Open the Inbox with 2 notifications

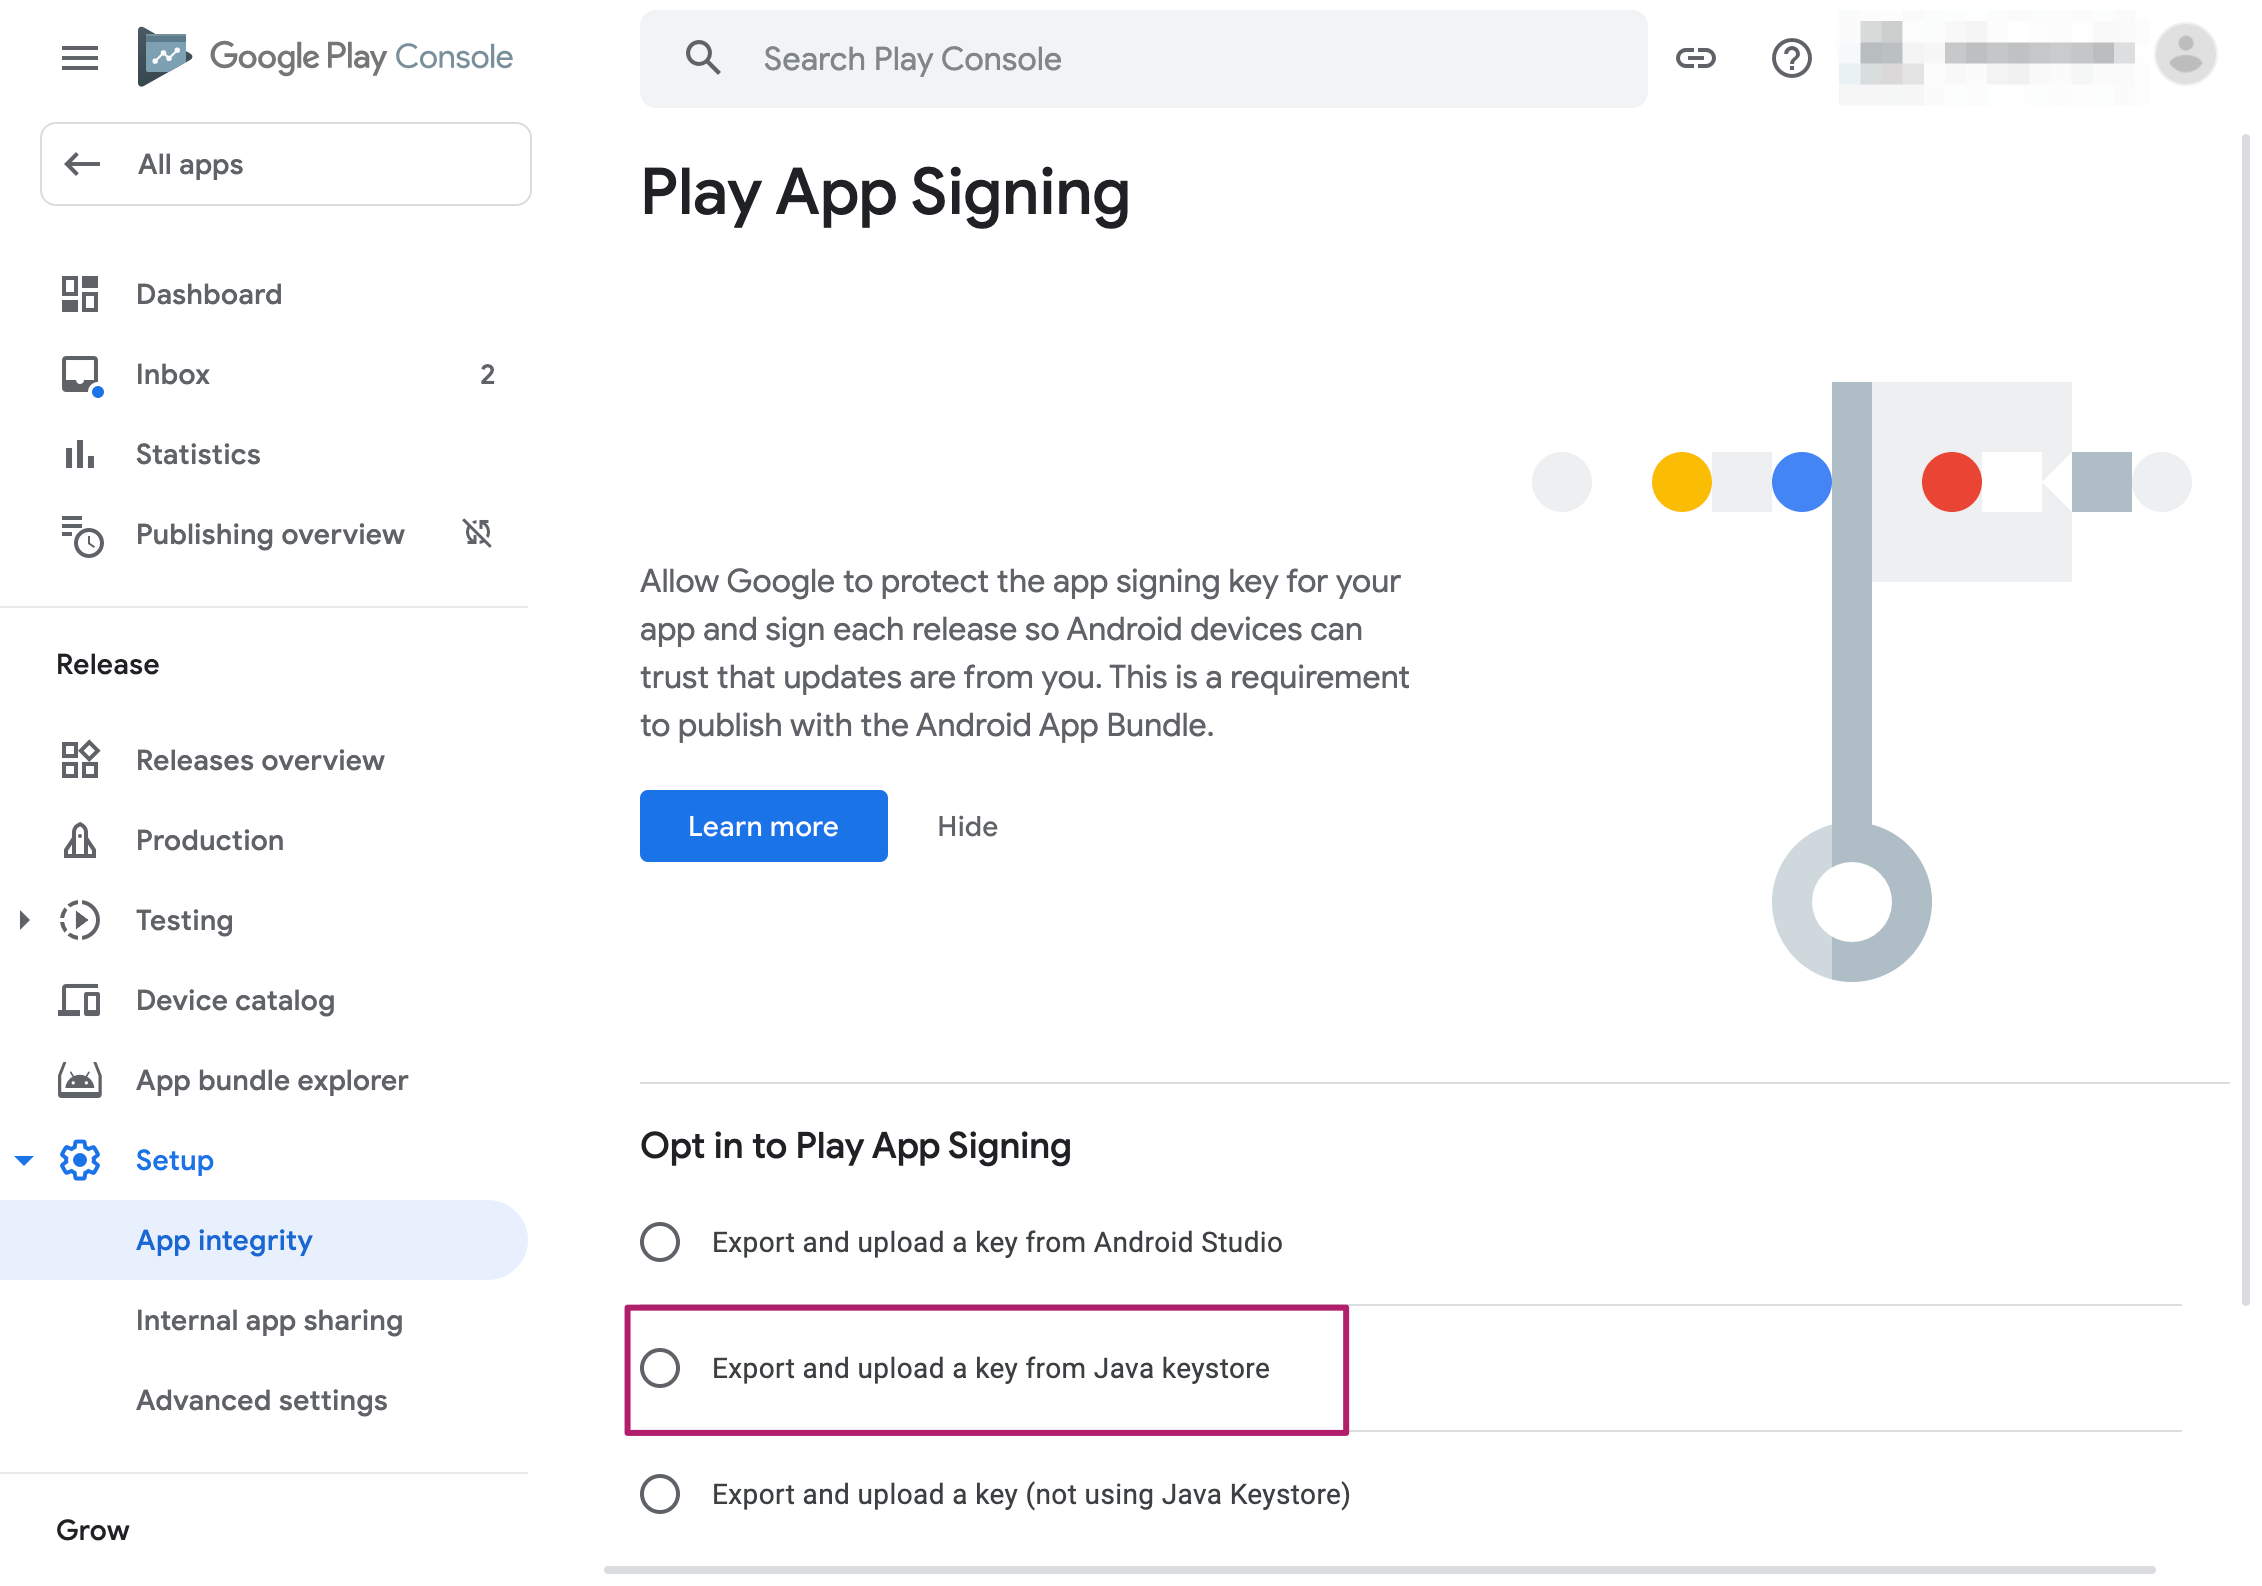pos(172,374)
